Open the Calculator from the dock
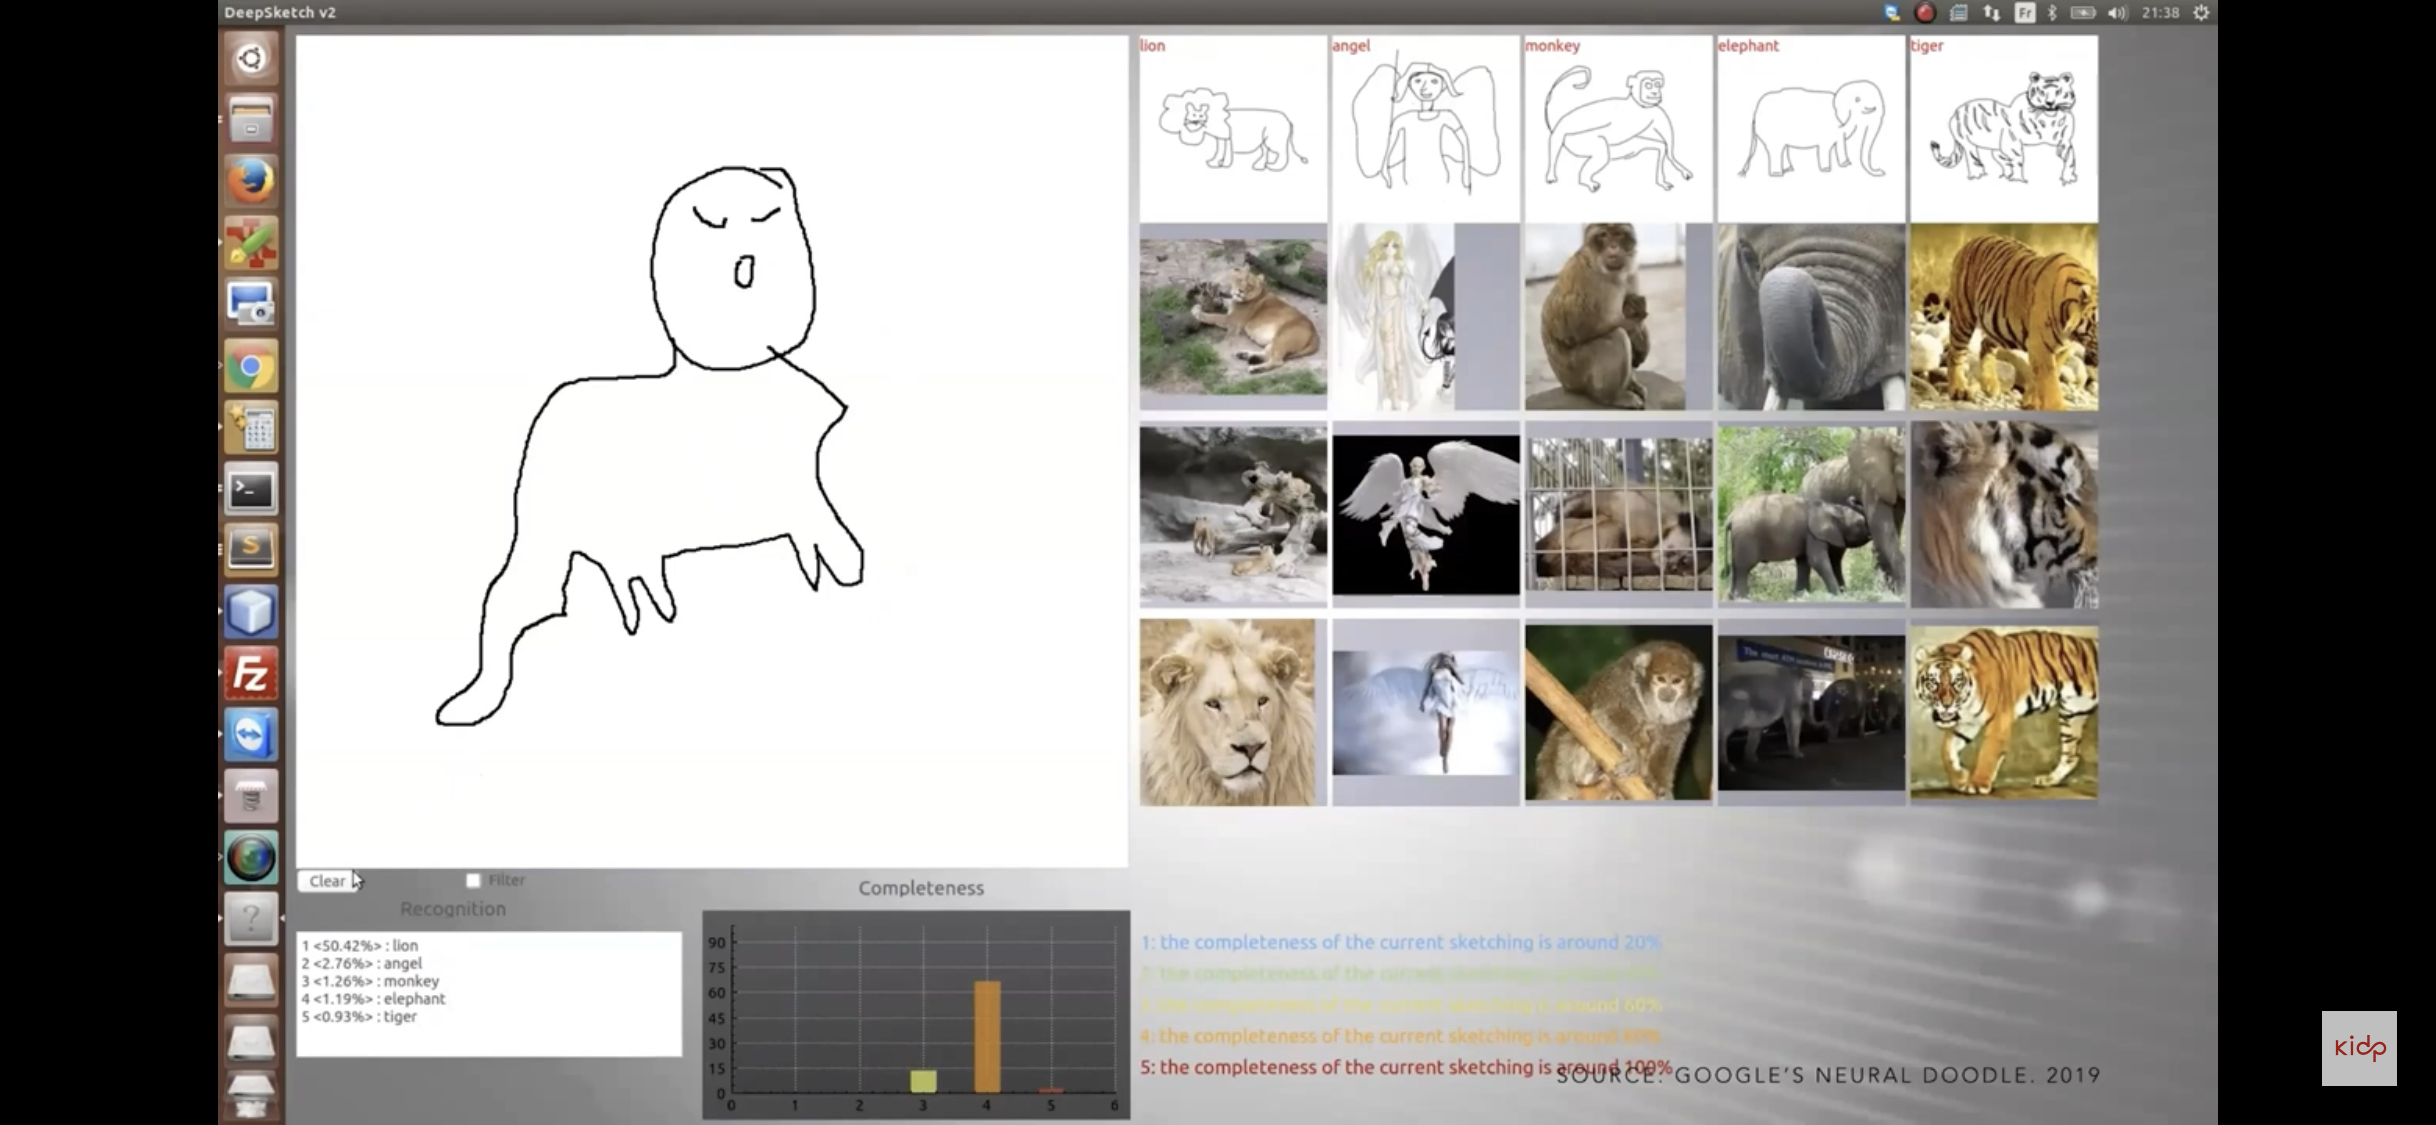The width and height of the screenshot is (2436, 1125). [252, 429]
